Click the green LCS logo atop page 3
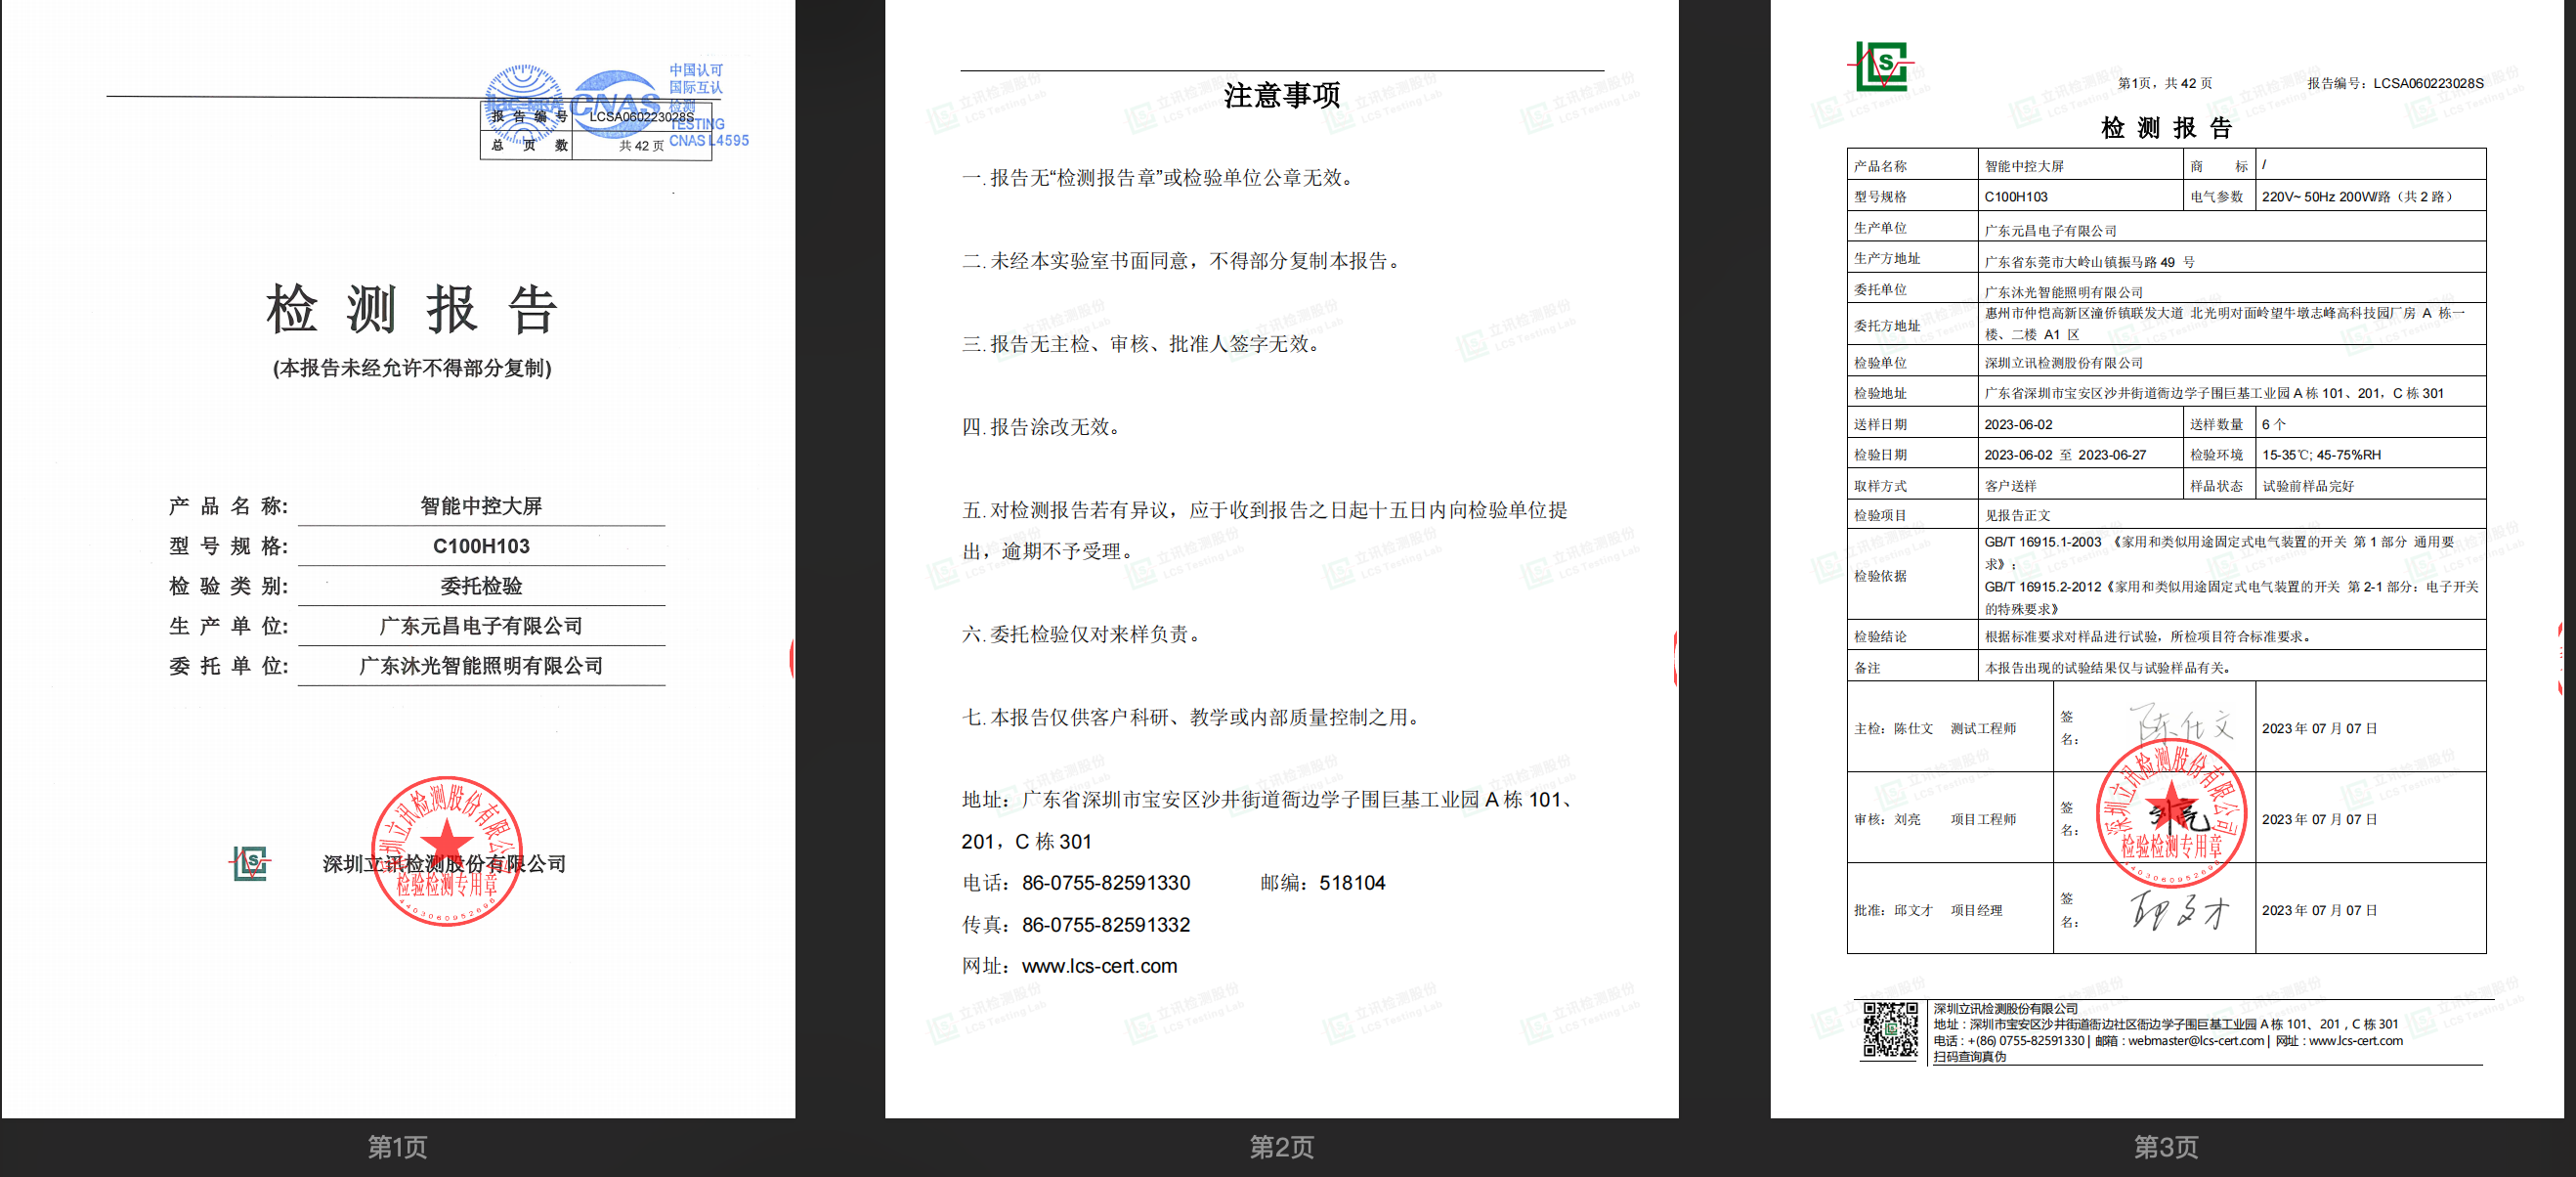 1881,67
